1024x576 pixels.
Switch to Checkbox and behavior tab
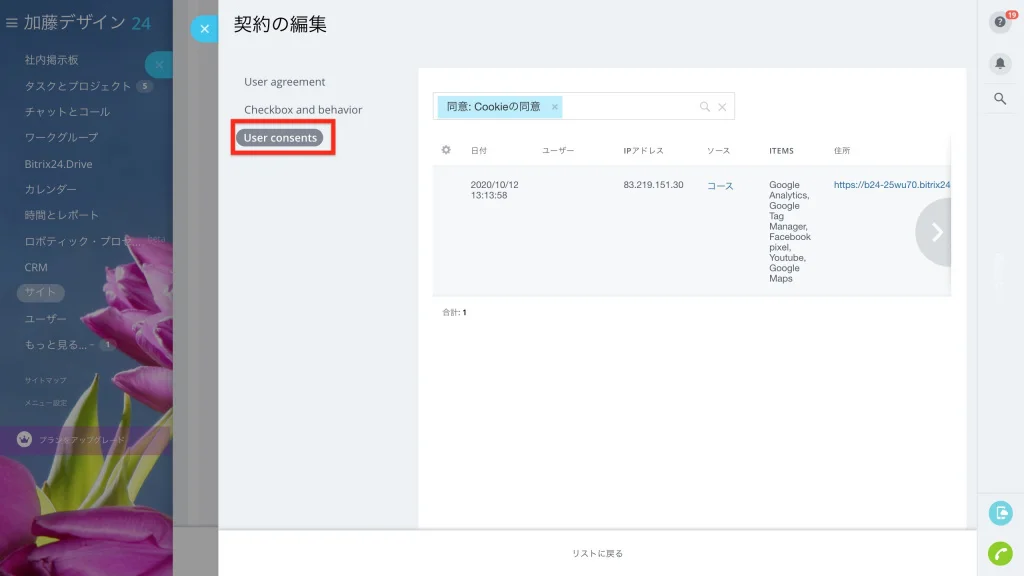coord(303,110)
